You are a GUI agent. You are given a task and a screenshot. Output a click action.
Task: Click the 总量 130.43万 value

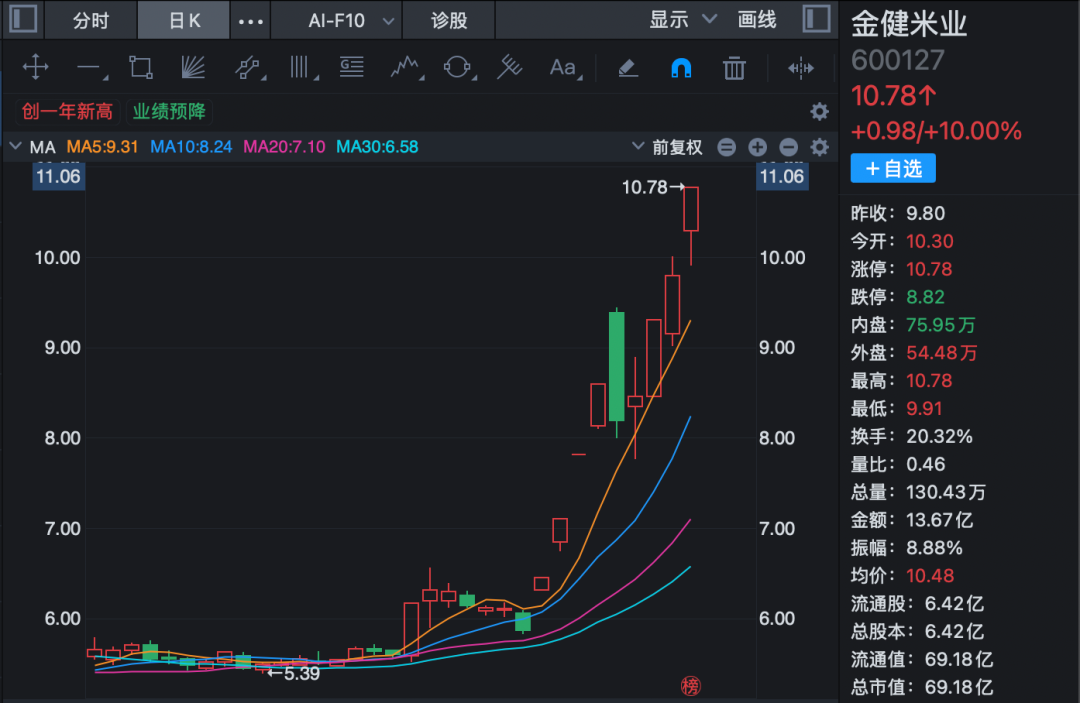point(946,492)
